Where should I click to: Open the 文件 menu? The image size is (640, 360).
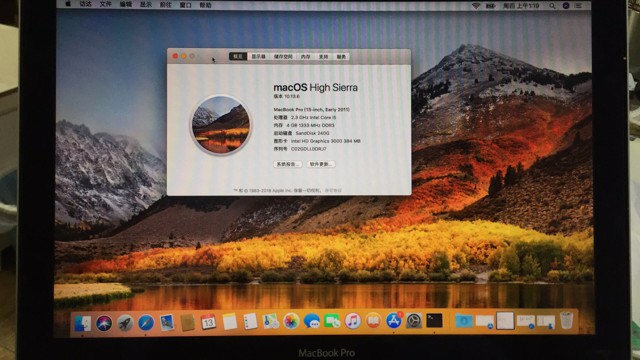(x=106, y=4)
